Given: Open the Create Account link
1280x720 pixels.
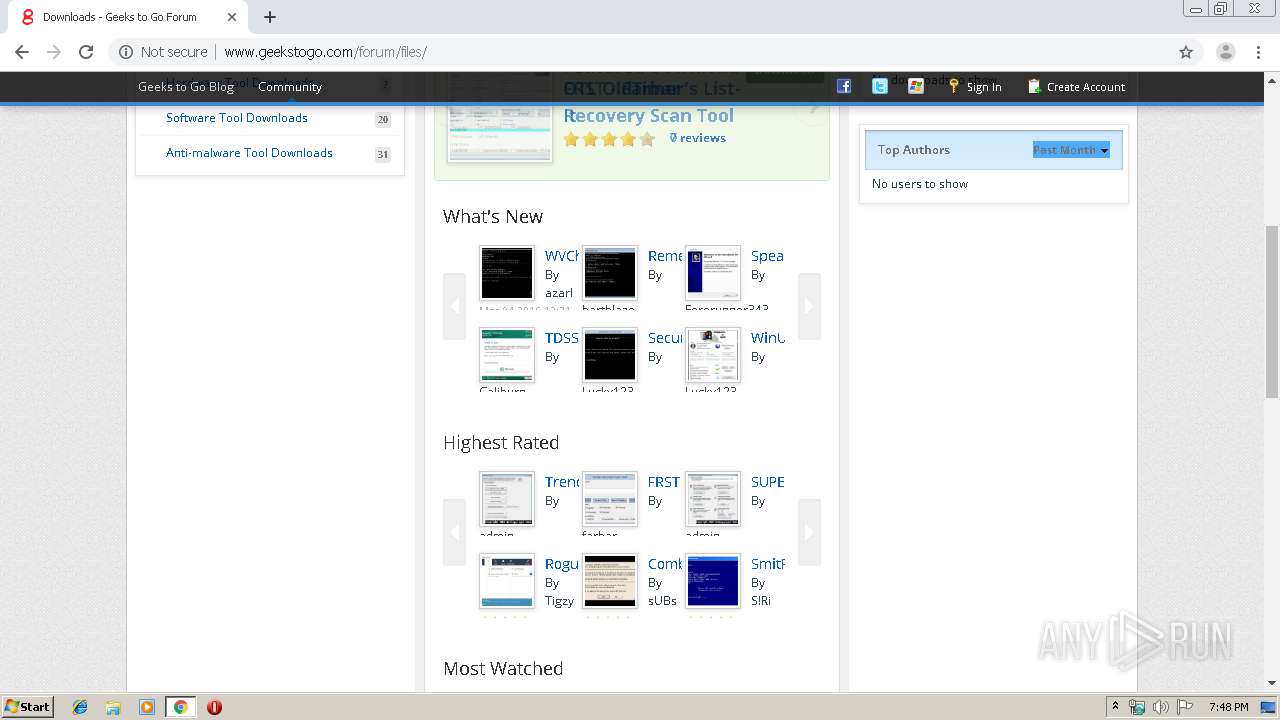Looking at the screenshot, I should pos(1076,87).
